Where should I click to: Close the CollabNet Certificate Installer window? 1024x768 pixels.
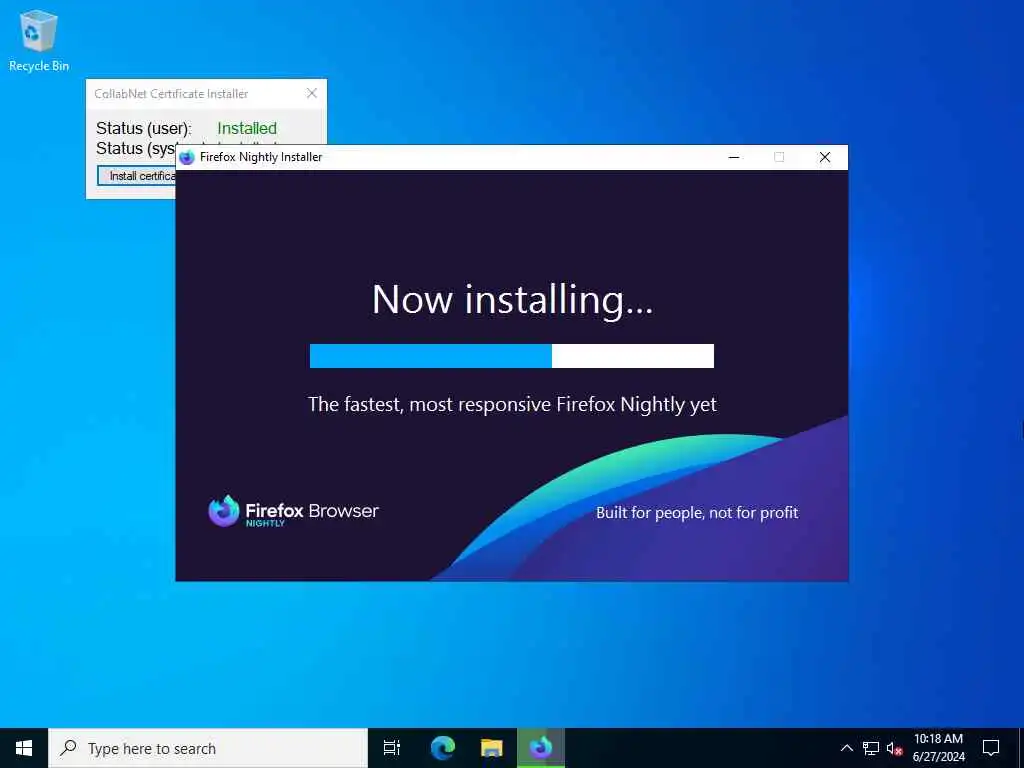click(312, 93)
